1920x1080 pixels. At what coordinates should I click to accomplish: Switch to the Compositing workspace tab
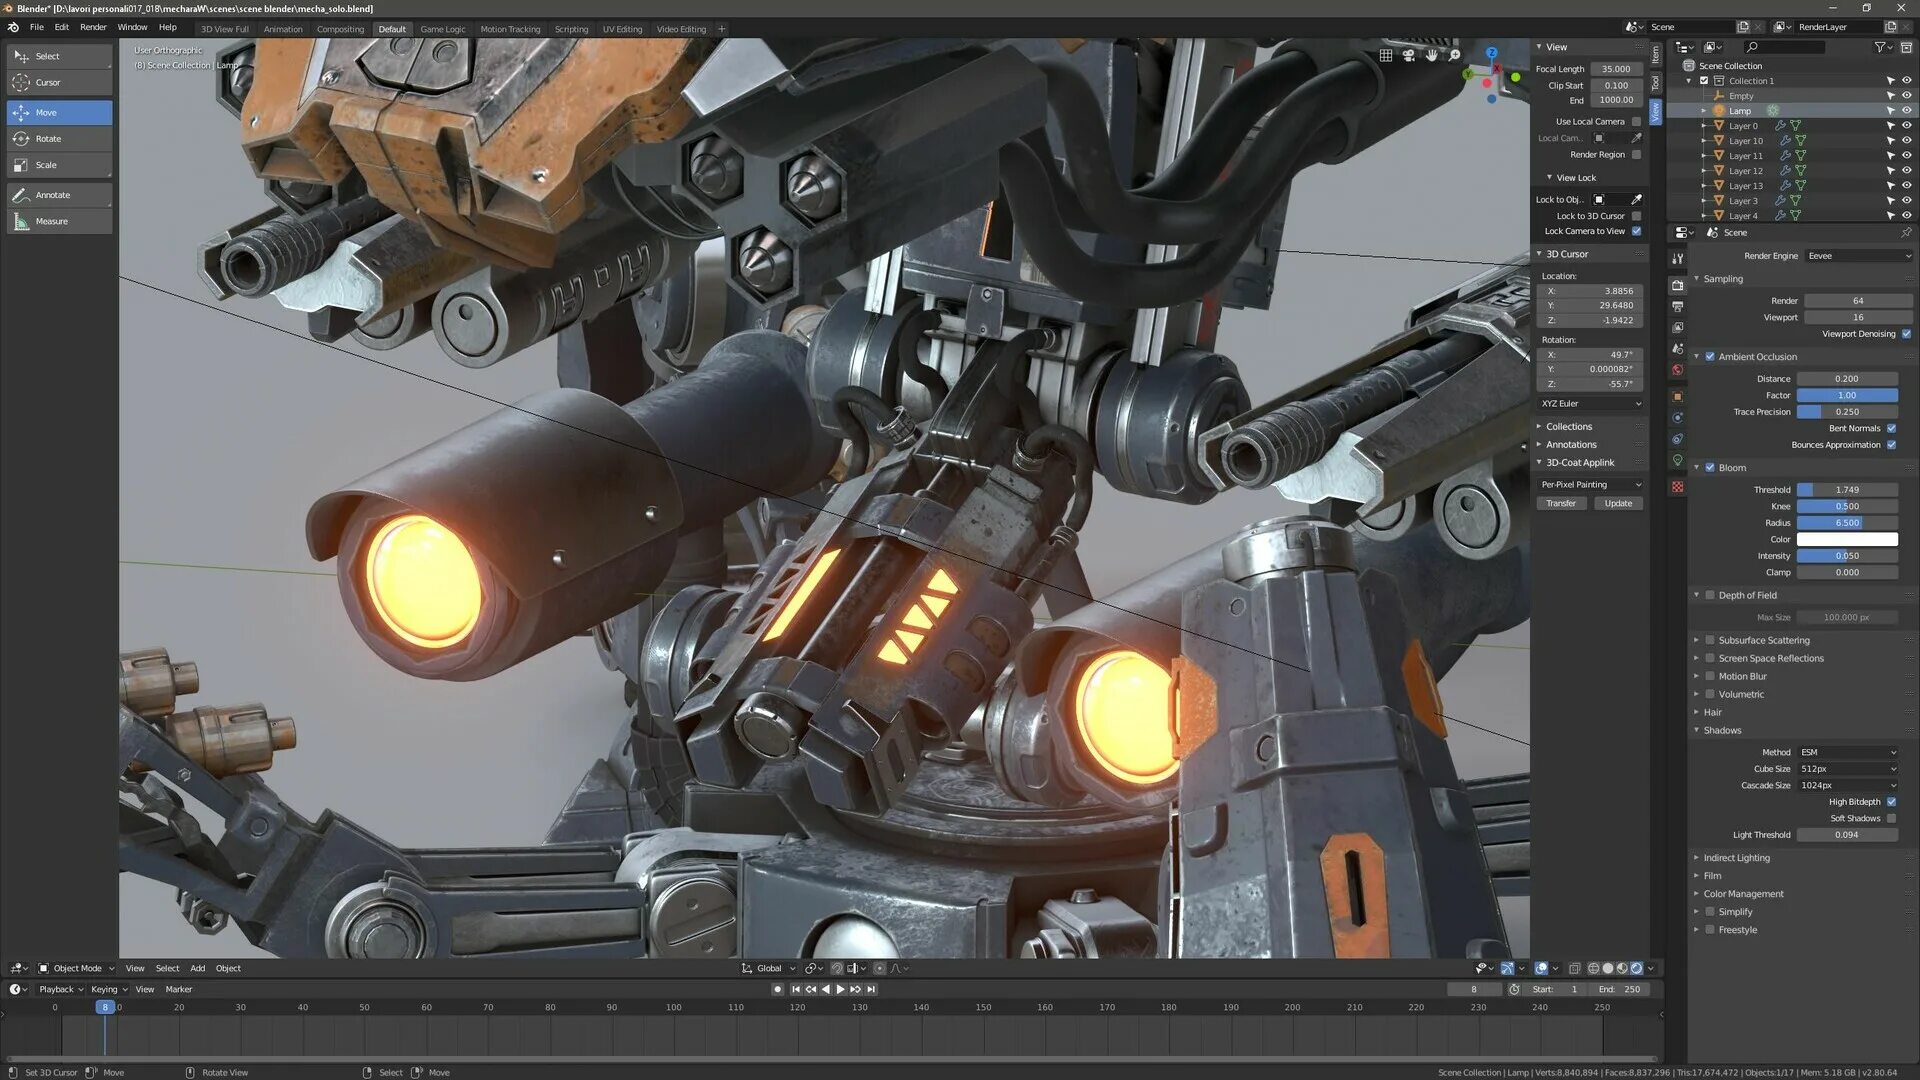340,29
